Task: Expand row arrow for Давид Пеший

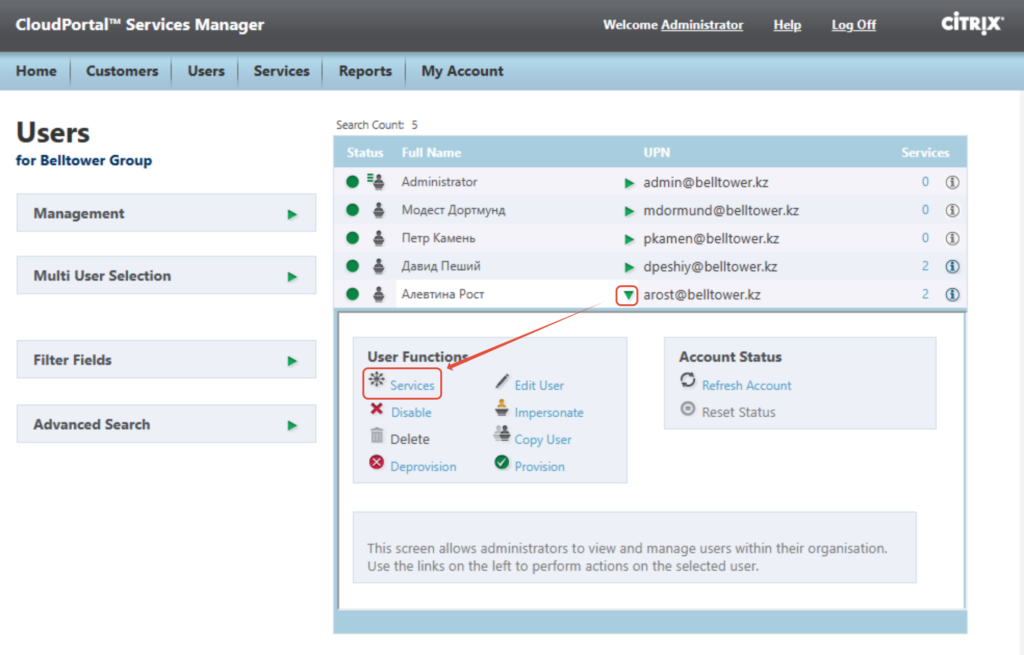Action: (x=629, y=267)
